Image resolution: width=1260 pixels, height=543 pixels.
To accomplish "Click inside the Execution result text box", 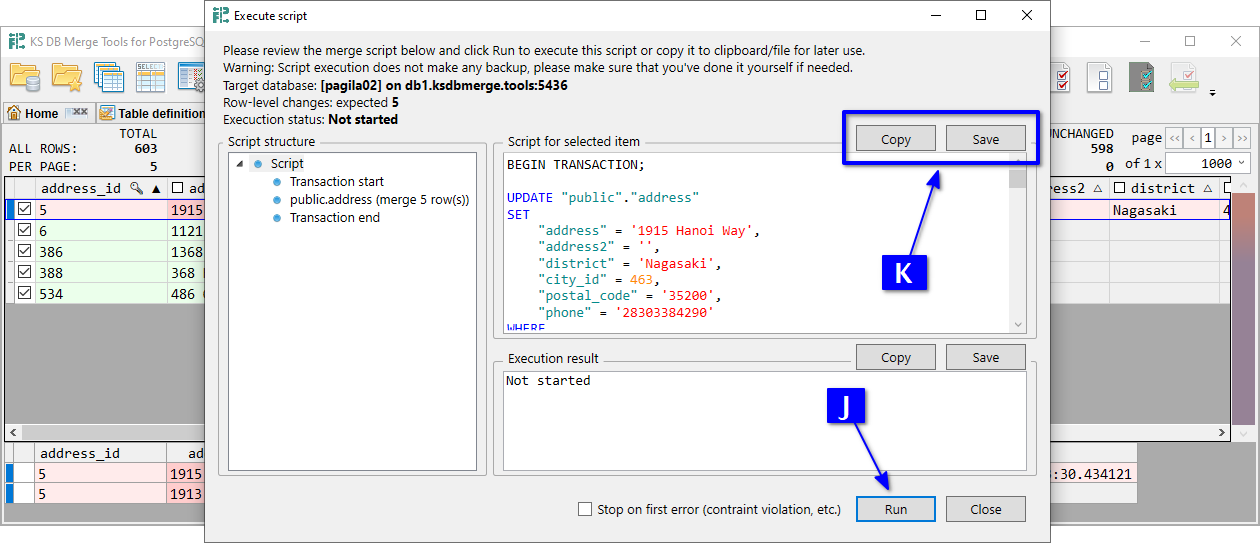I will pyautogui.click(x=764, y=420).
